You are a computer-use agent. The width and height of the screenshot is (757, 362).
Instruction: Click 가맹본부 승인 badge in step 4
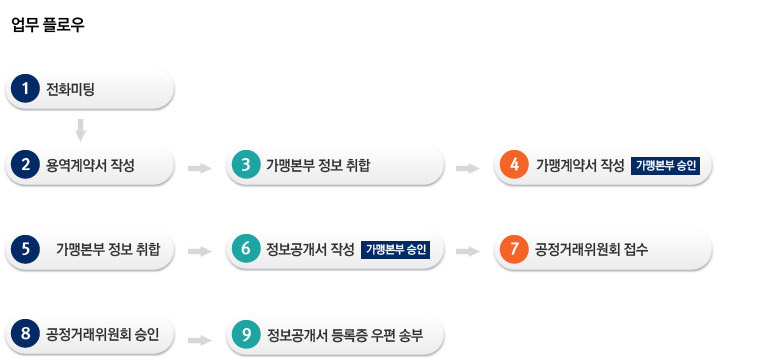(x=665, y=166)
